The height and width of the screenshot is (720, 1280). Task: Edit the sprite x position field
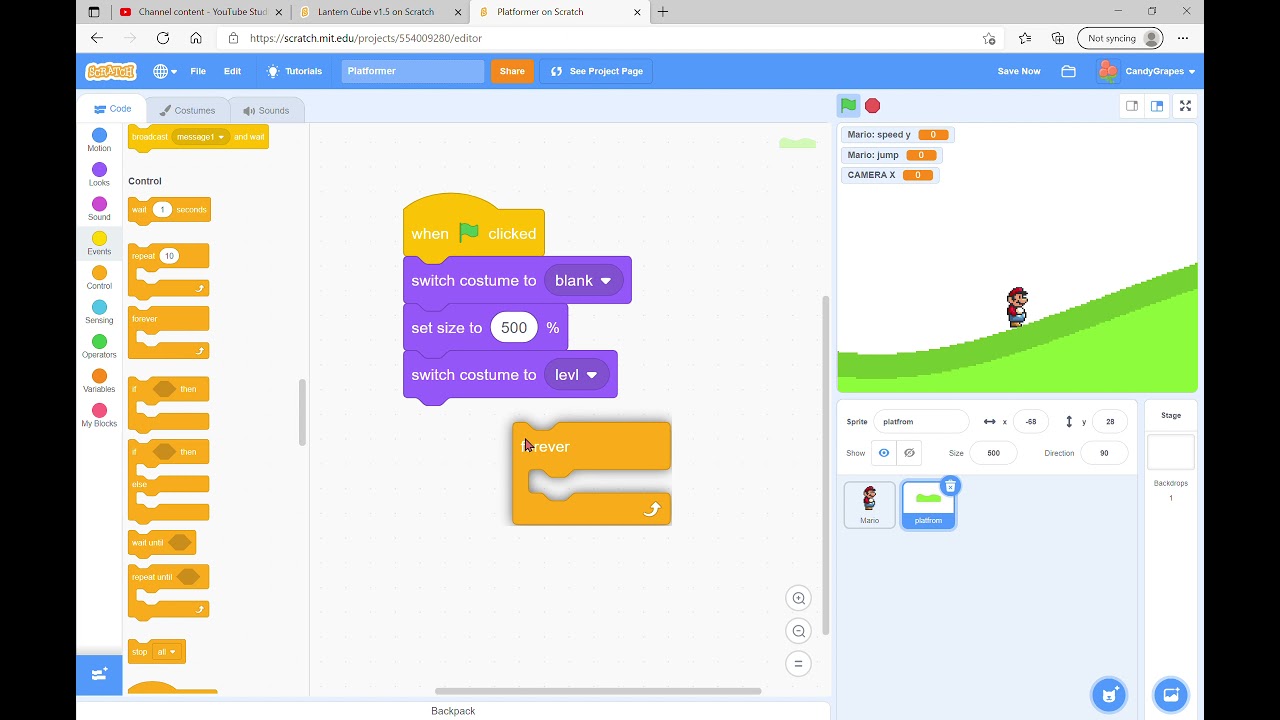[1031, 422]
